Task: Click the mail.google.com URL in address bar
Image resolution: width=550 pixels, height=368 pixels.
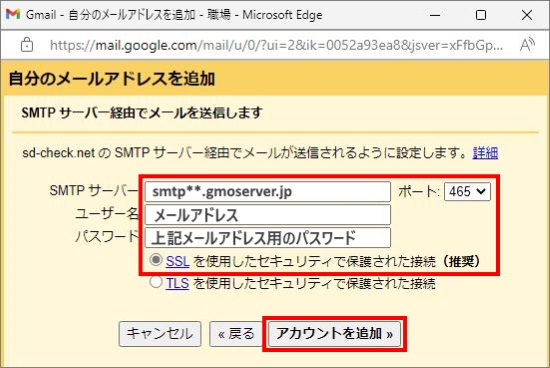Action: (276, 45)
